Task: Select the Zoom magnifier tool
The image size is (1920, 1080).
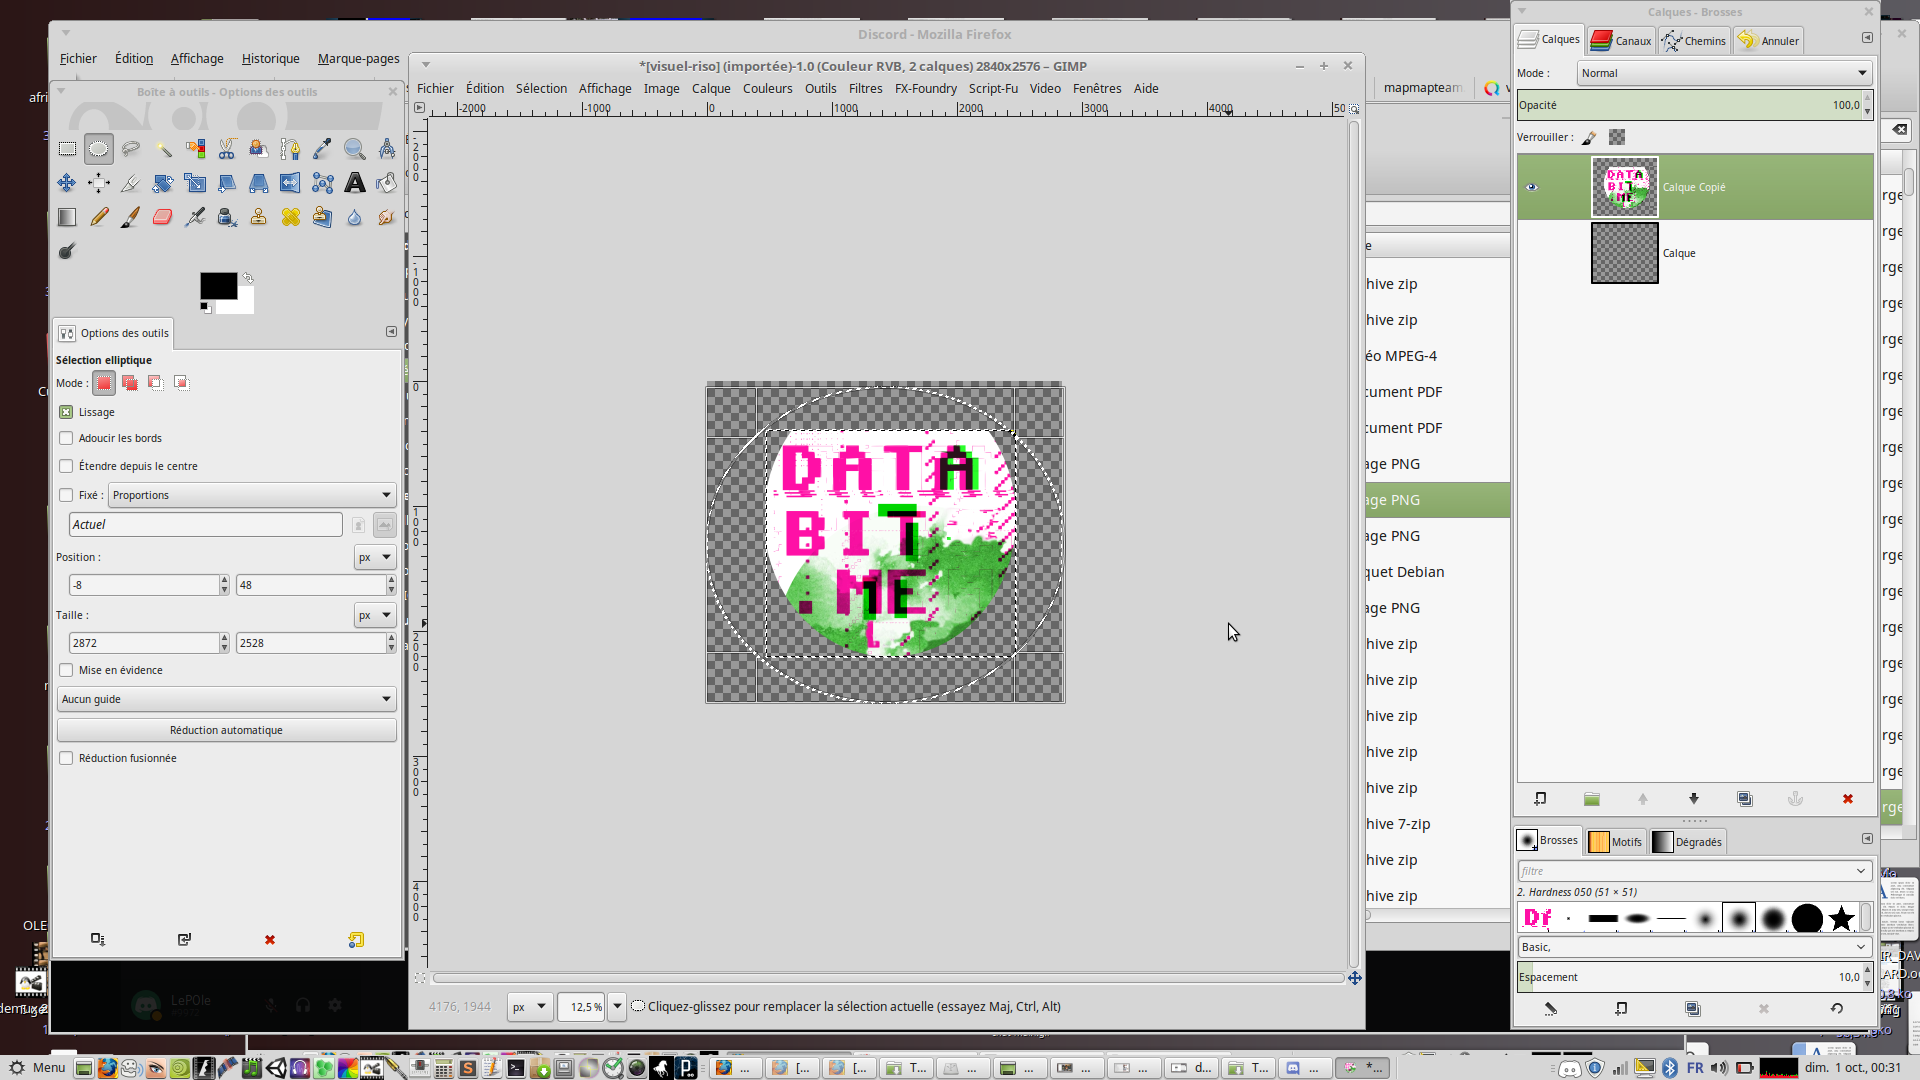Action: coord(354,150)
